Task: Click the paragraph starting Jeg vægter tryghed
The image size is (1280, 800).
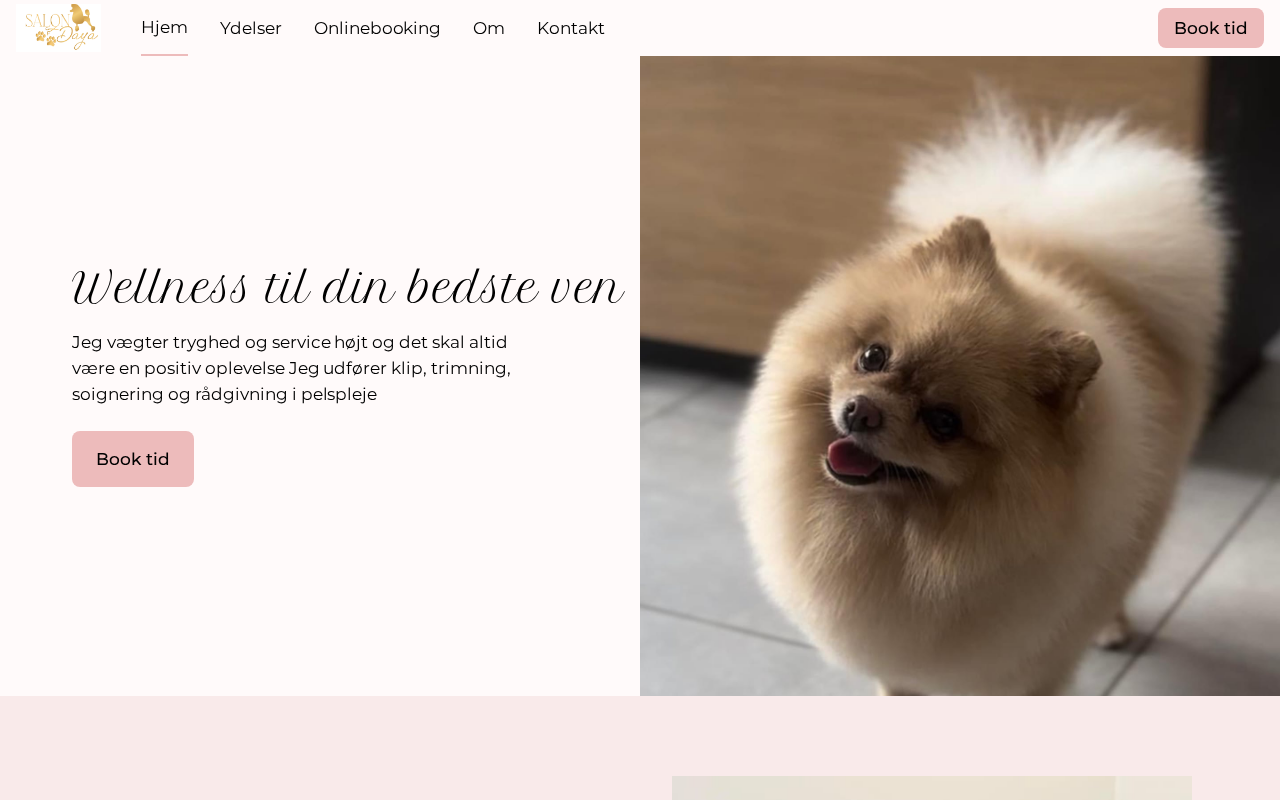Action: 292,368
